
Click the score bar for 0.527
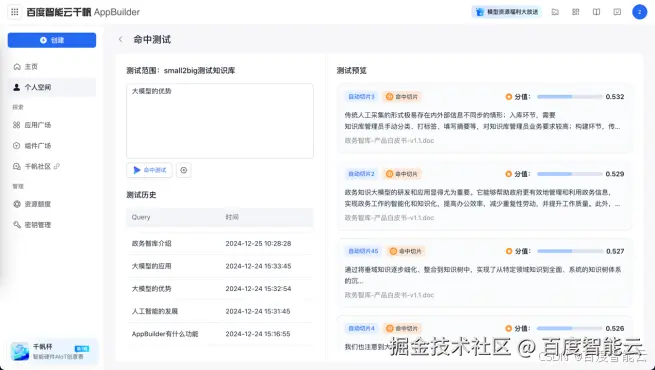[x=570, y=251]
